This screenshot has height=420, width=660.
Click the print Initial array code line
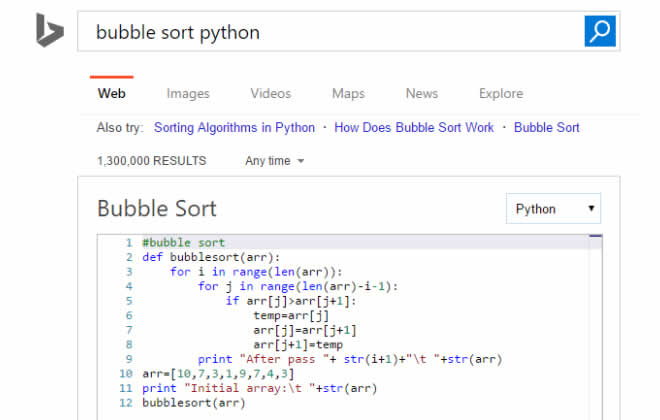tap(260, 388)
